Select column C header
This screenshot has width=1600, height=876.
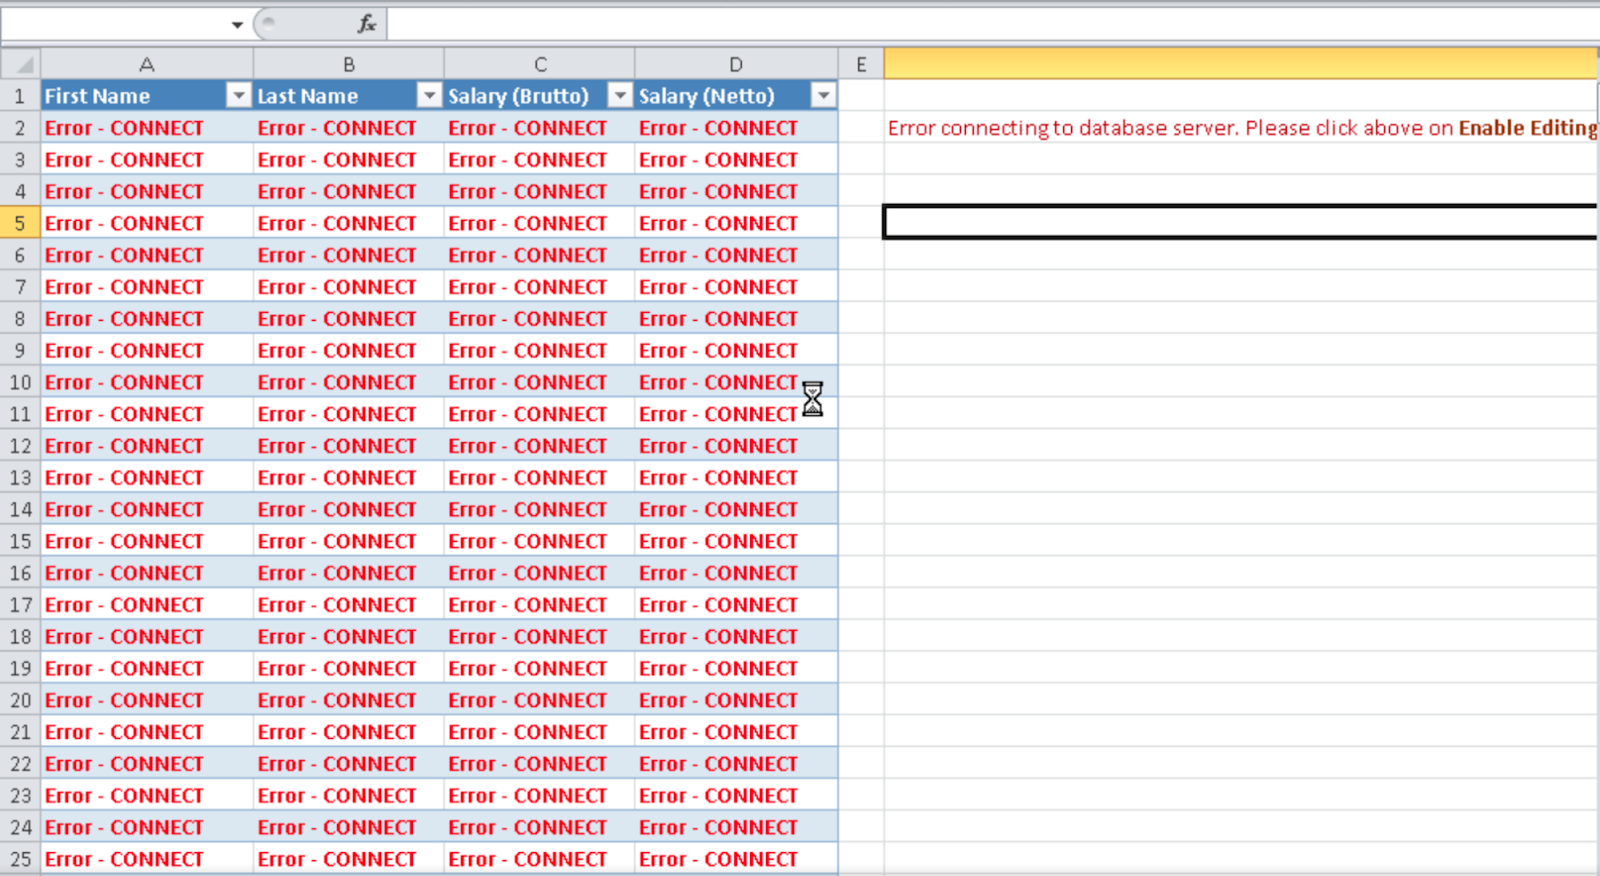pos(540,65)
